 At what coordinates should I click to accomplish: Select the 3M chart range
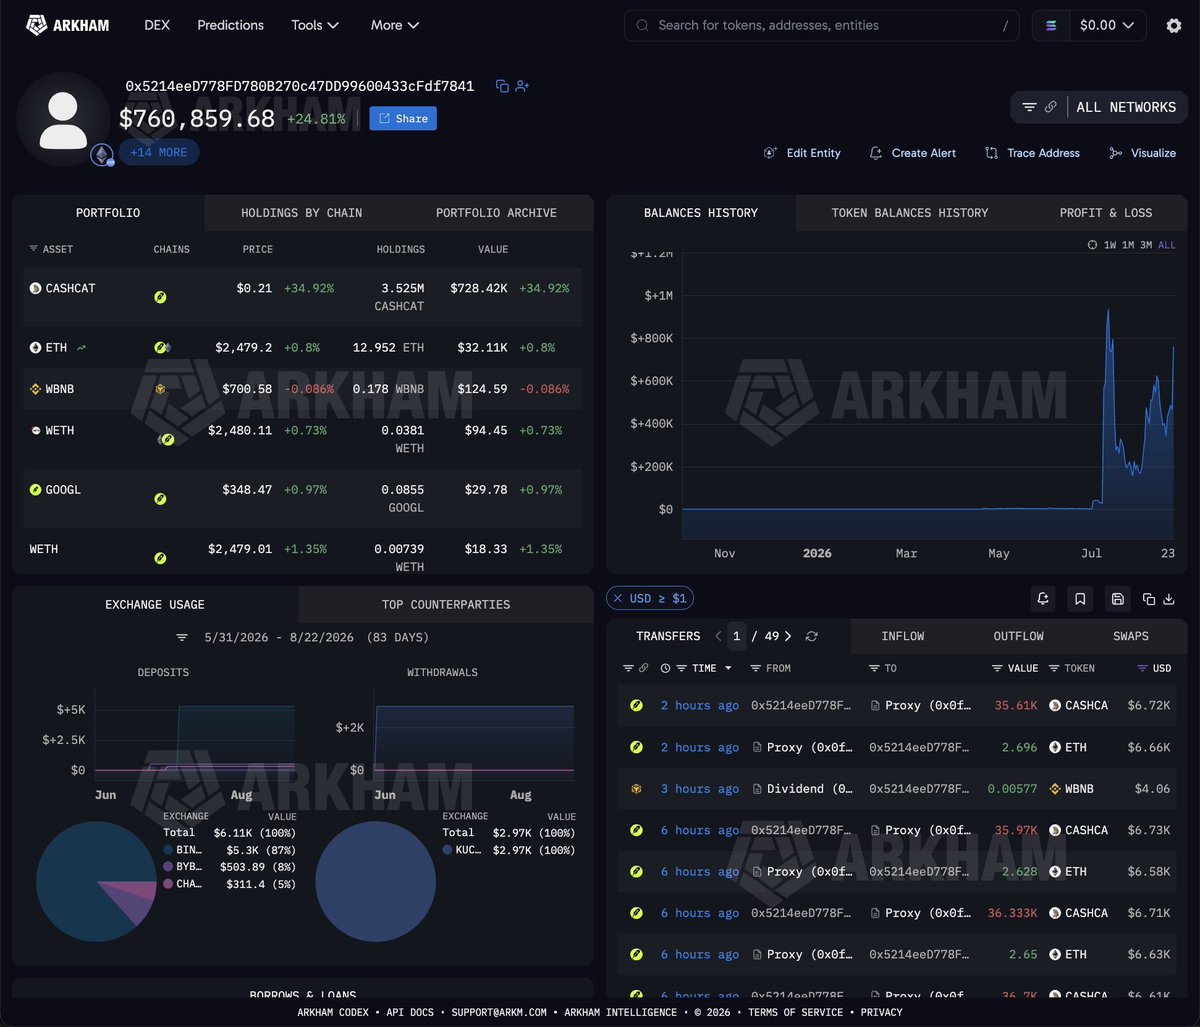pos(1145,245)
